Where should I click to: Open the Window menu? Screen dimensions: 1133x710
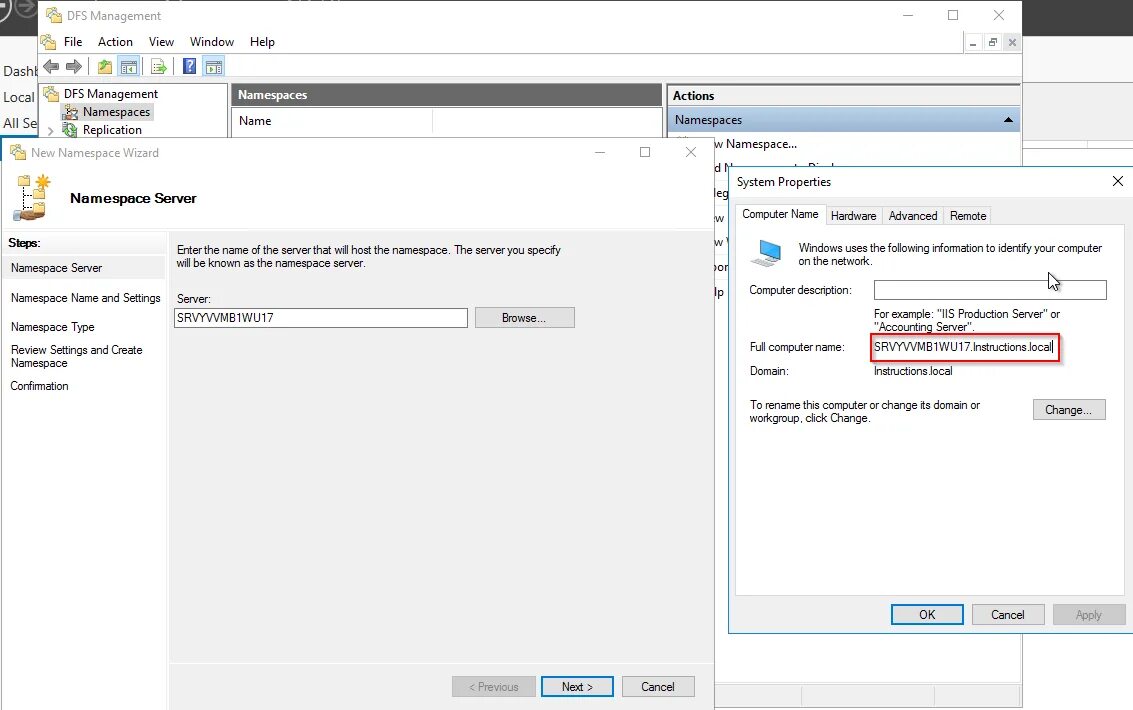coord(212,42)
